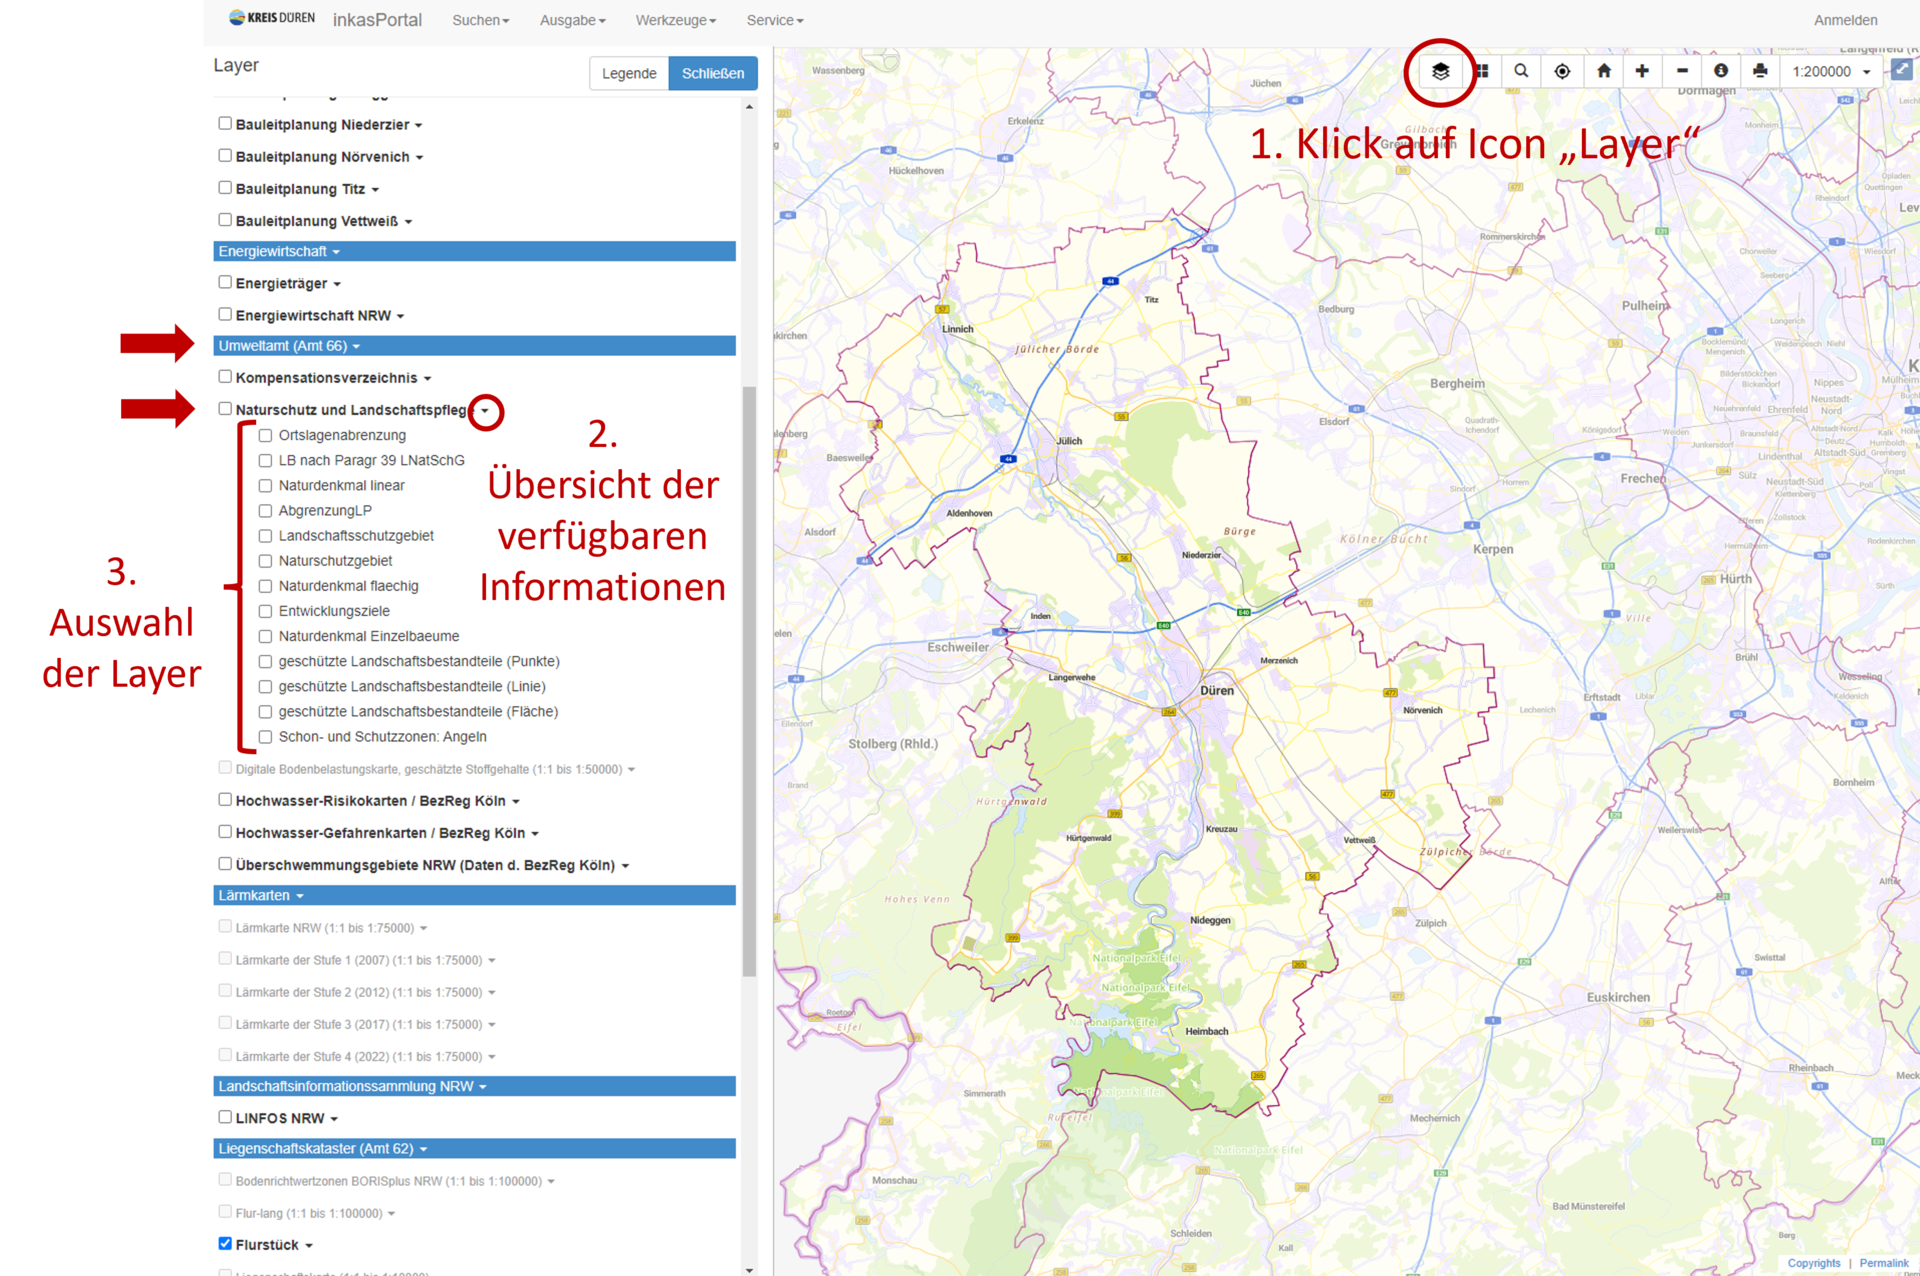The height and width of the screenshot is (1276, 1920).
Task: Open the grid view toolbar icon
Action: tap(1482, 71)
